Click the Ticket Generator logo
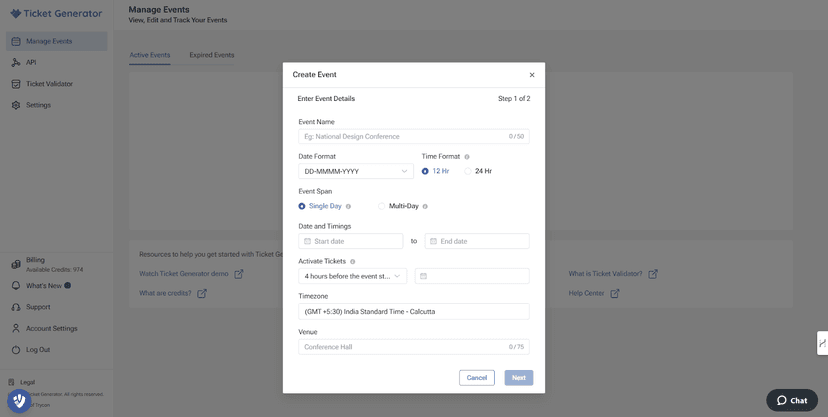 coord(56,14)
